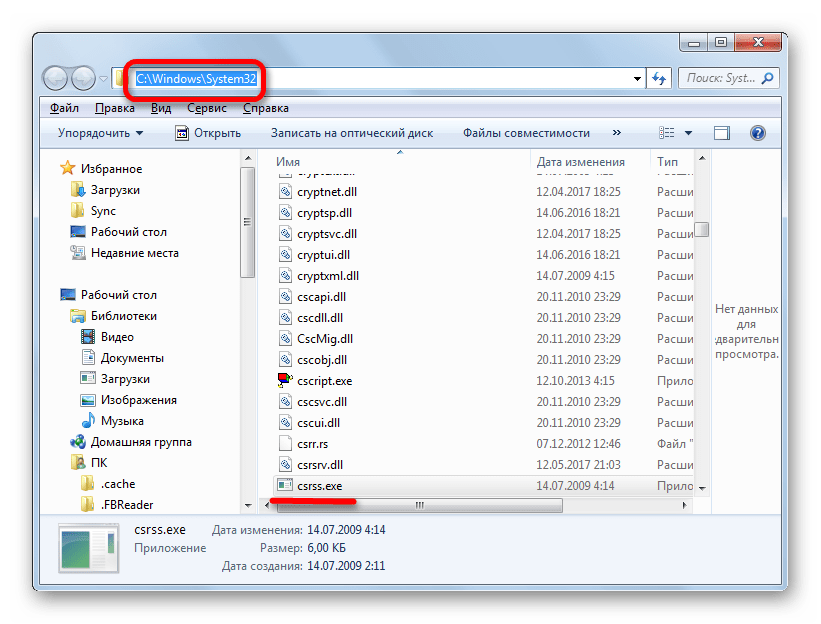Screen dimensions: 821x624
Task: Select Избранное in the navigation pane
Action: pos(111,169)
